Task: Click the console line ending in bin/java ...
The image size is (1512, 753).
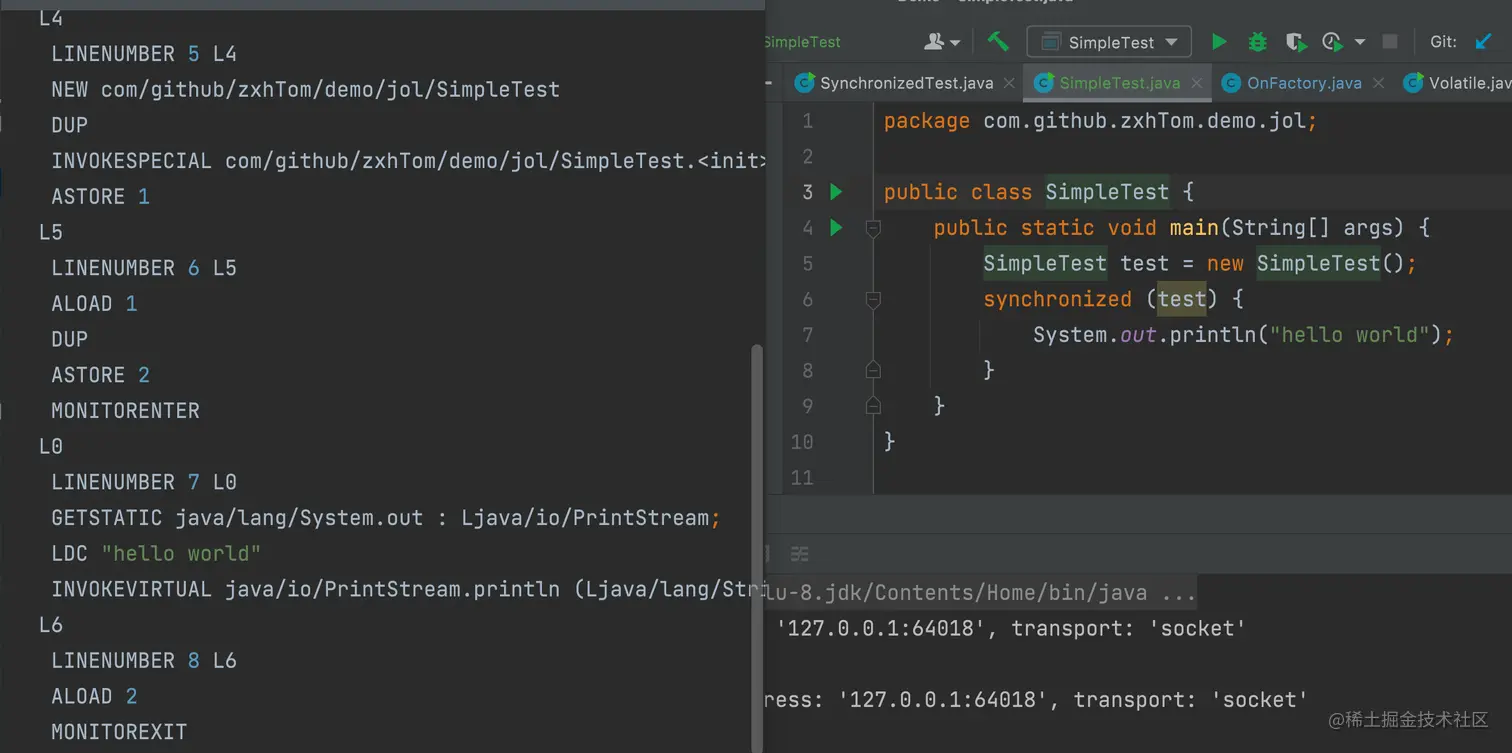Action: point(980,593)
